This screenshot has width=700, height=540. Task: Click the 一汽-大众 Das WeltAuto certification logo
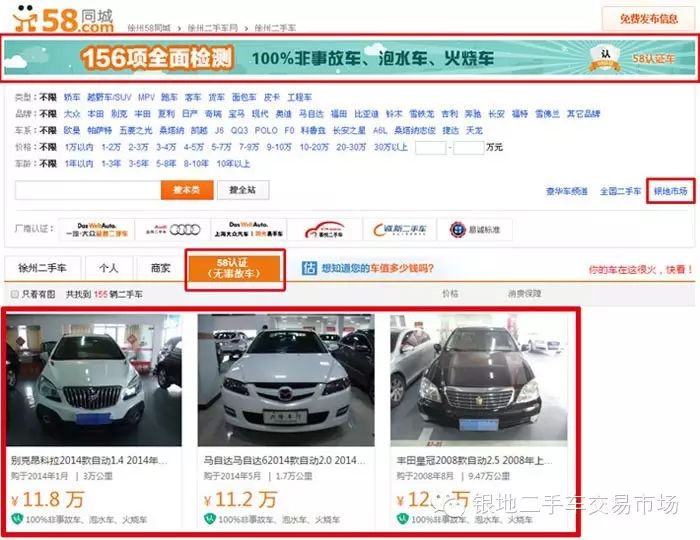(x=97, y=230)
